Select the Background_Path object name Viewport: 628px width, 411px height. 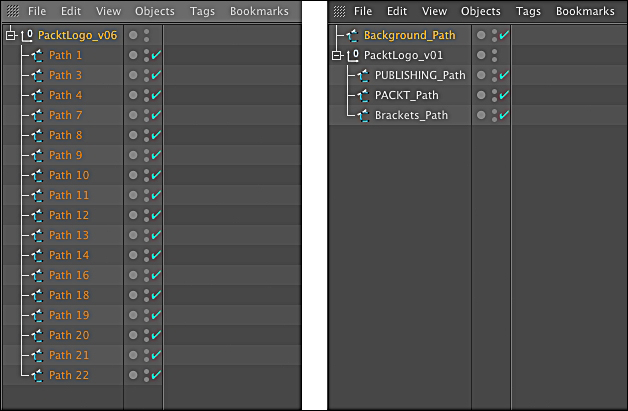click(409, 35)
